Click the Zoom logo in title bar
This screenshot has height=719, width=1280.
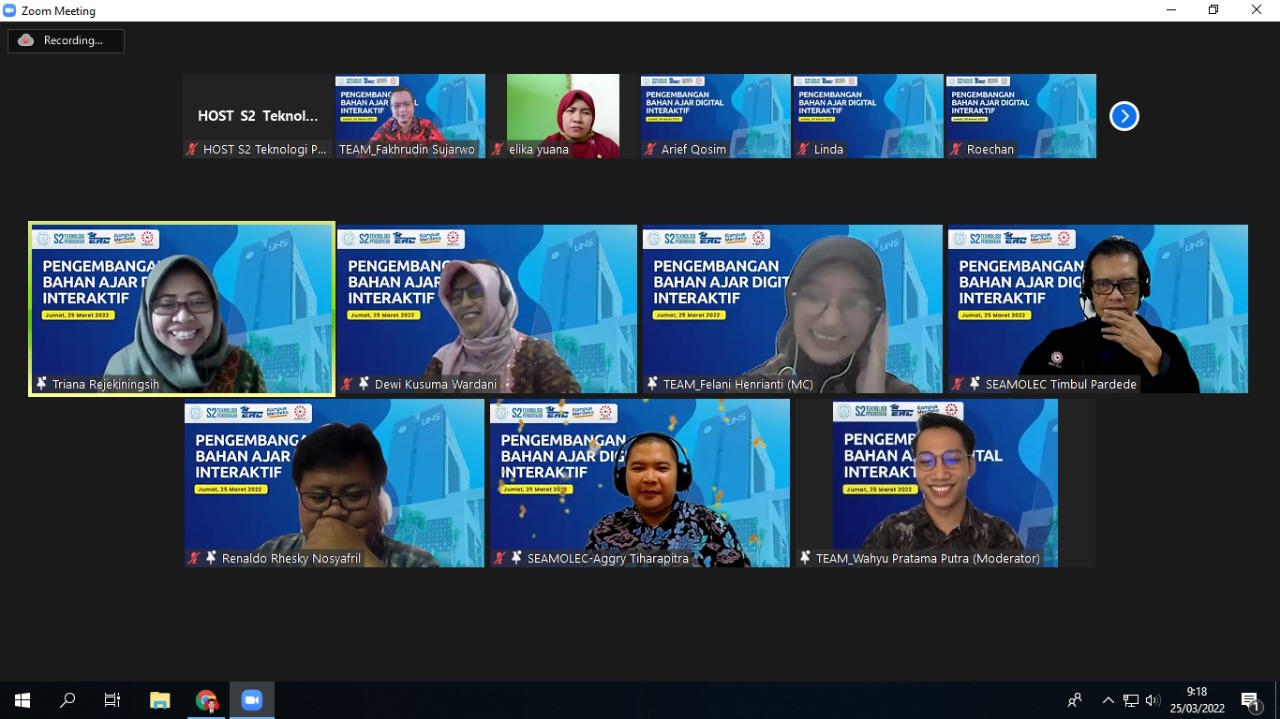(10, 10)
